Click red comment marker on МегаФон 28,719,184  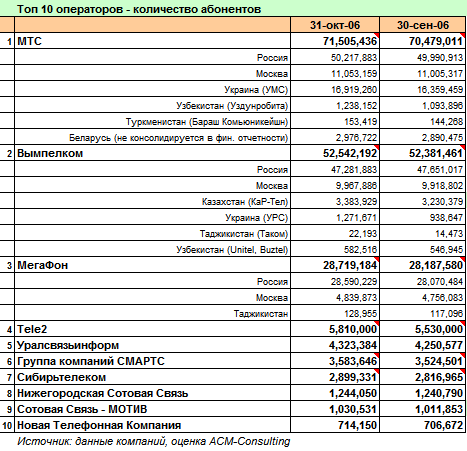[x=377, y=259]
